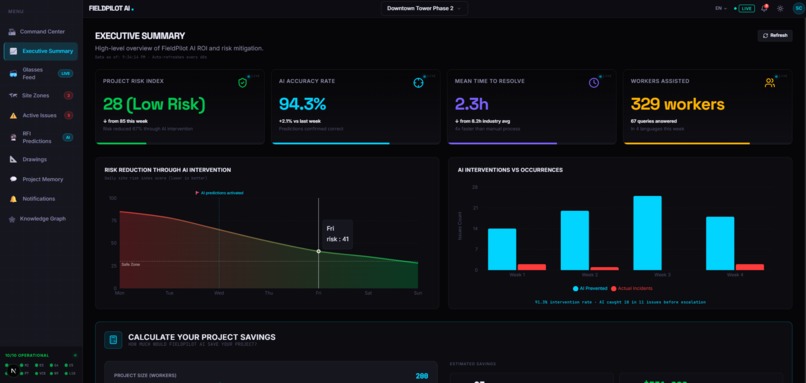
Task: Click the Executive Summary page heading
Action: 140,36
